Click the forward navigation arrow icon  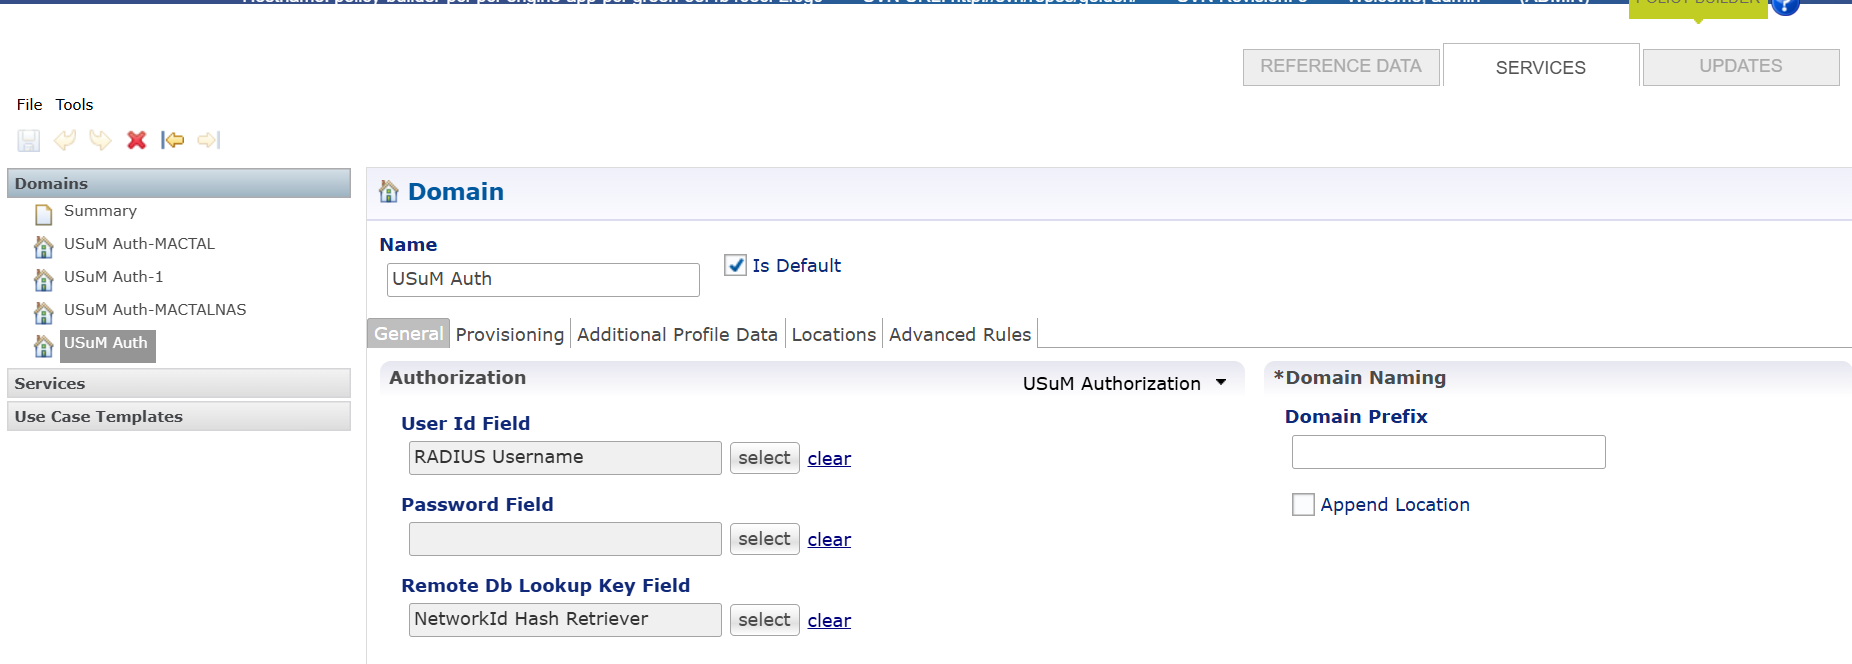(x=209, y=140)
